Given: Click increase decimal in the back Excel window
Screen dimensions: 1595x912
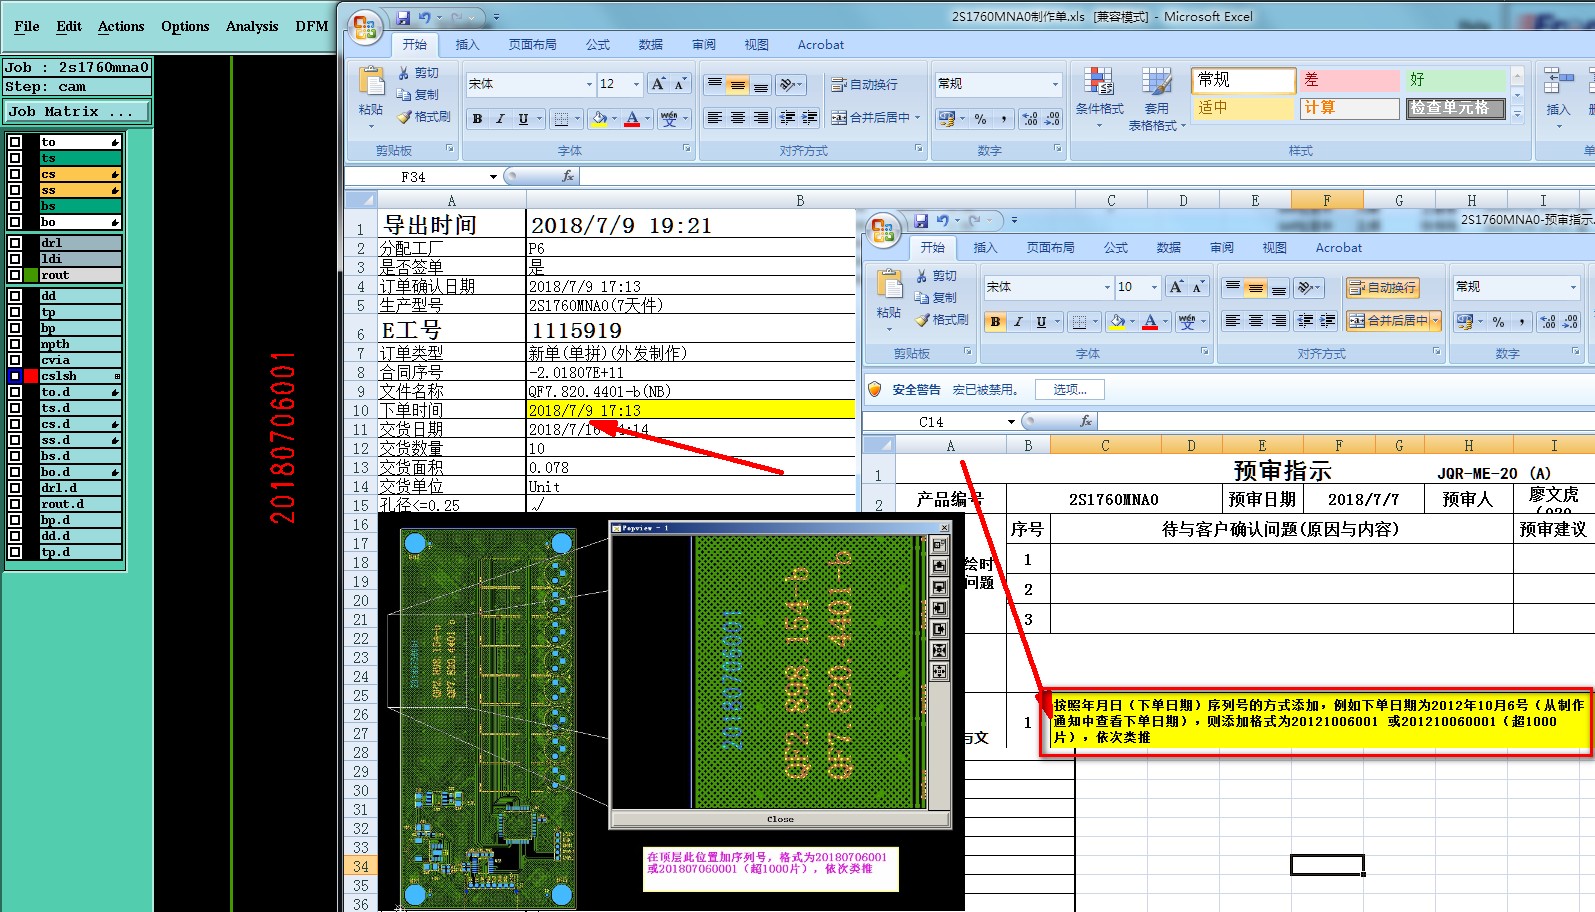Looking at the screenshot, I should point(1030,119).
